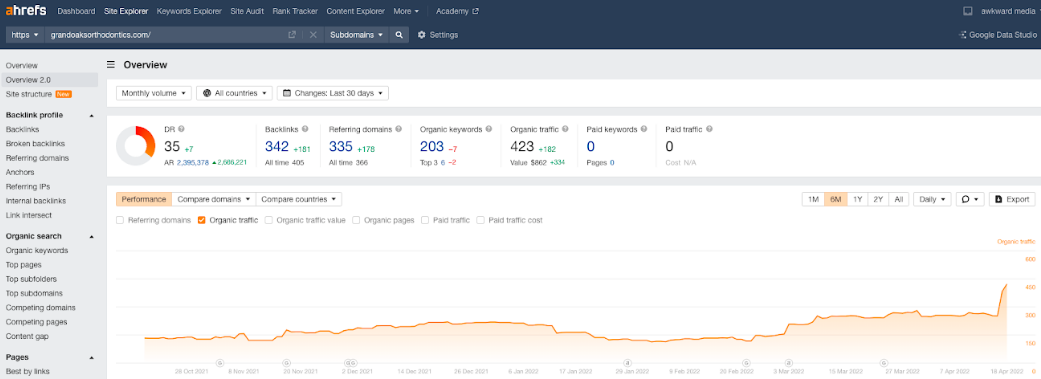Open Content gap in sidebar

[27, 337]
